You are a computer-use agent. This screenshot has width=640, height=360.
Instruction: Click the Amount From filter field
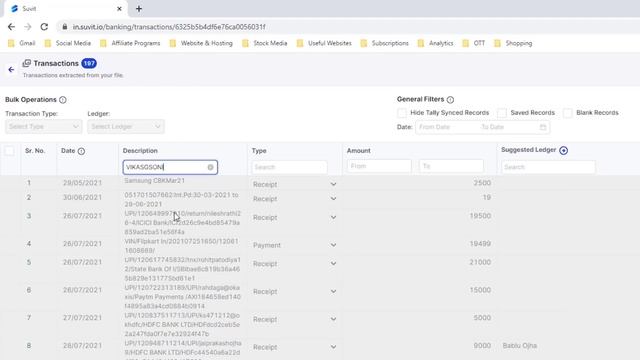pyautogui.click(x=379, y=166)
